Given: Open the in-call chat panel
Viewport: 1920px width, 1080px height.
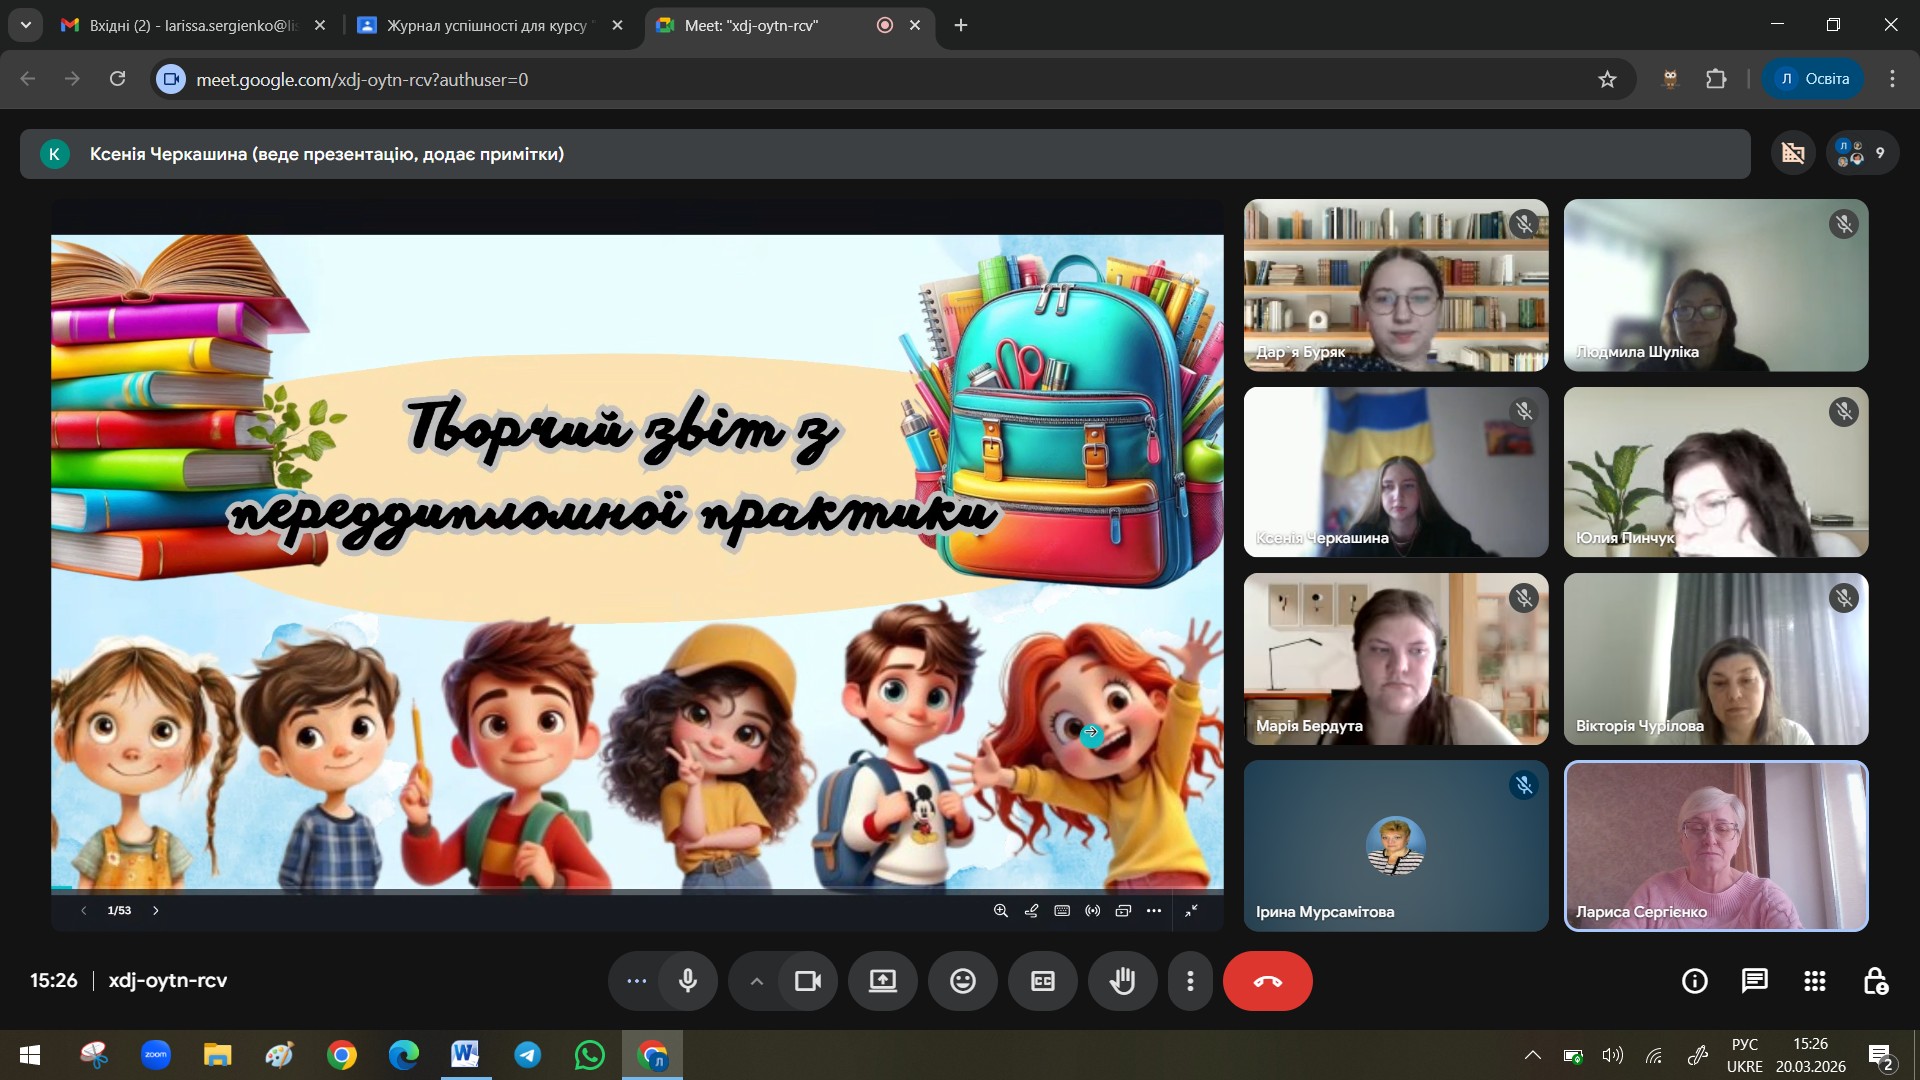Looking at the screenshot, I should [1754, 981].
